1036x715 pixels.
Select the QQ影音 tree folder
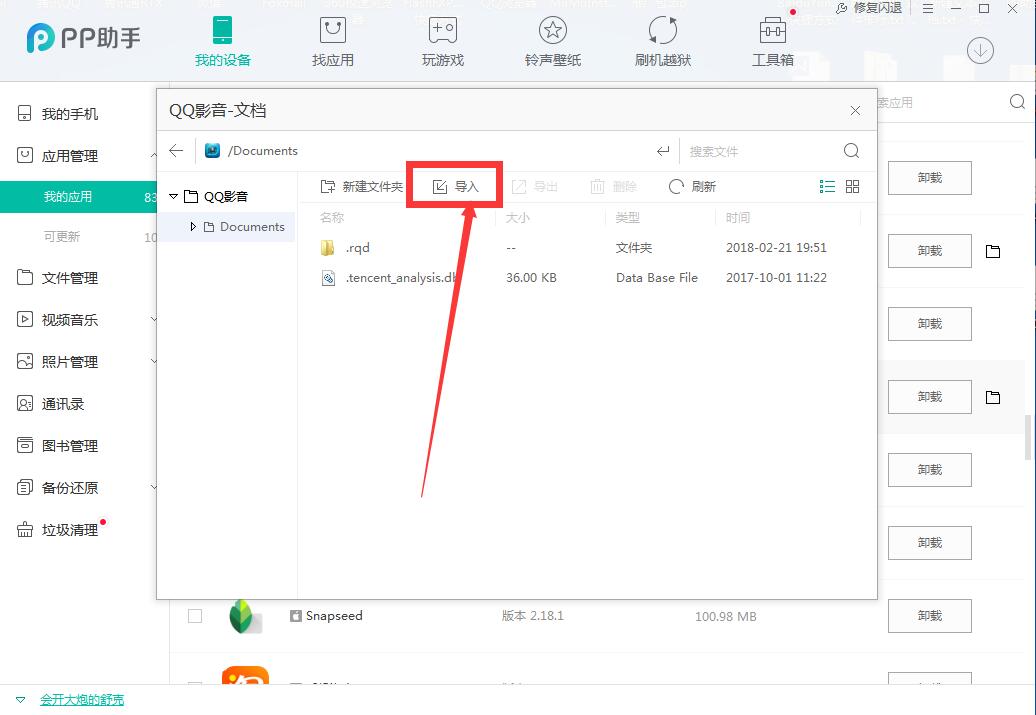pos(215,196)
